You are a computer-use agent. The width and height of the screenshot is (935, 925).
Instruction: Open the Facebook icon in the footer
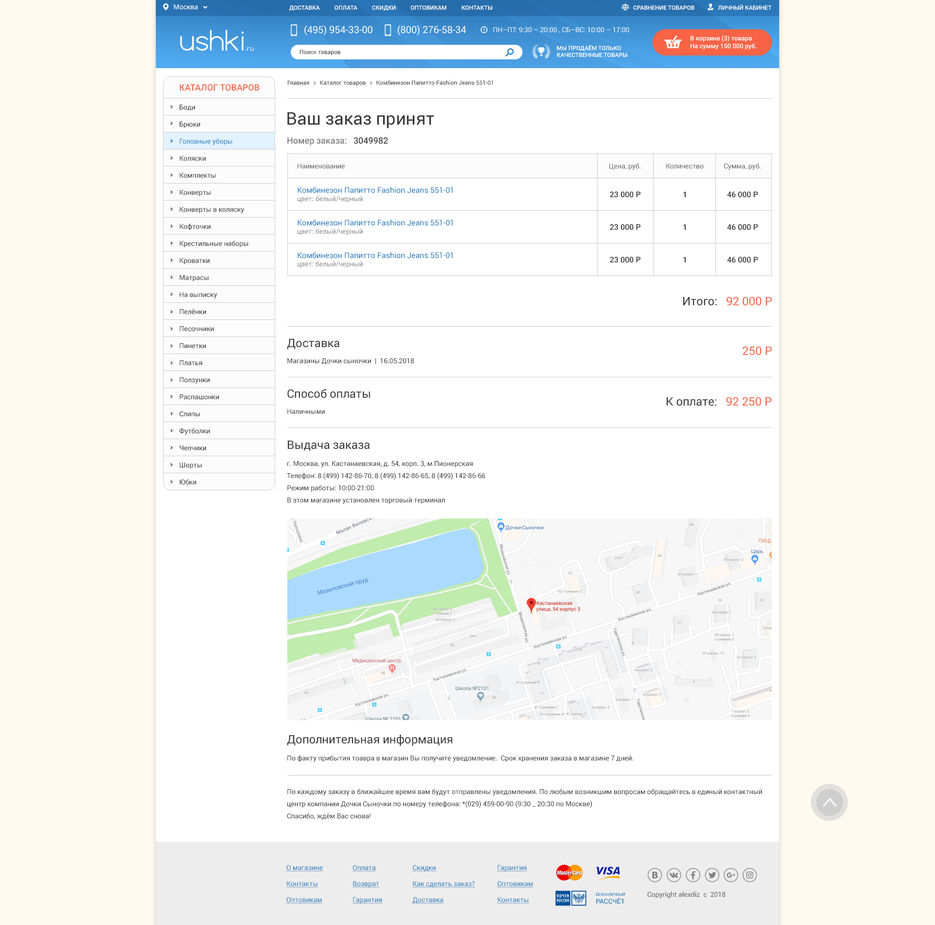(692, 875)
